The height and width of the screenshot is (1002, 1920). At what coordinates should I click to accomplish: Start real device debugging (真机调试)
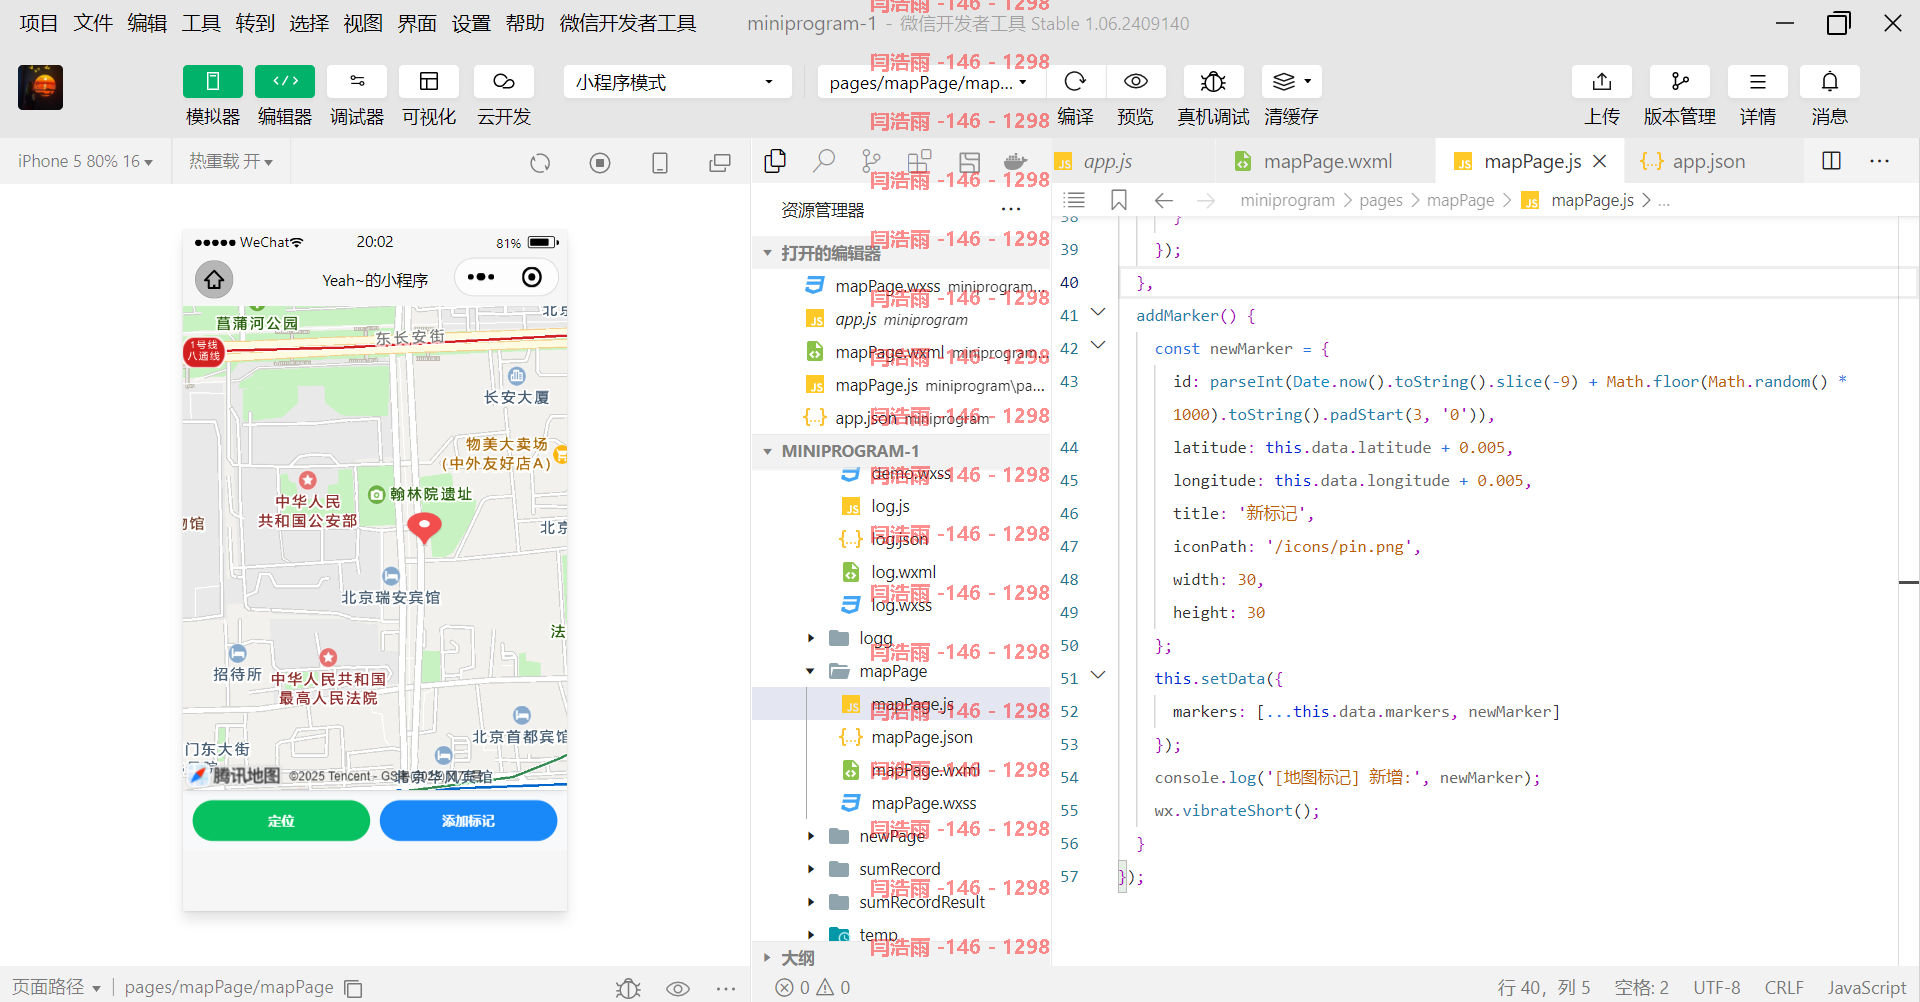pos(1213,82)
